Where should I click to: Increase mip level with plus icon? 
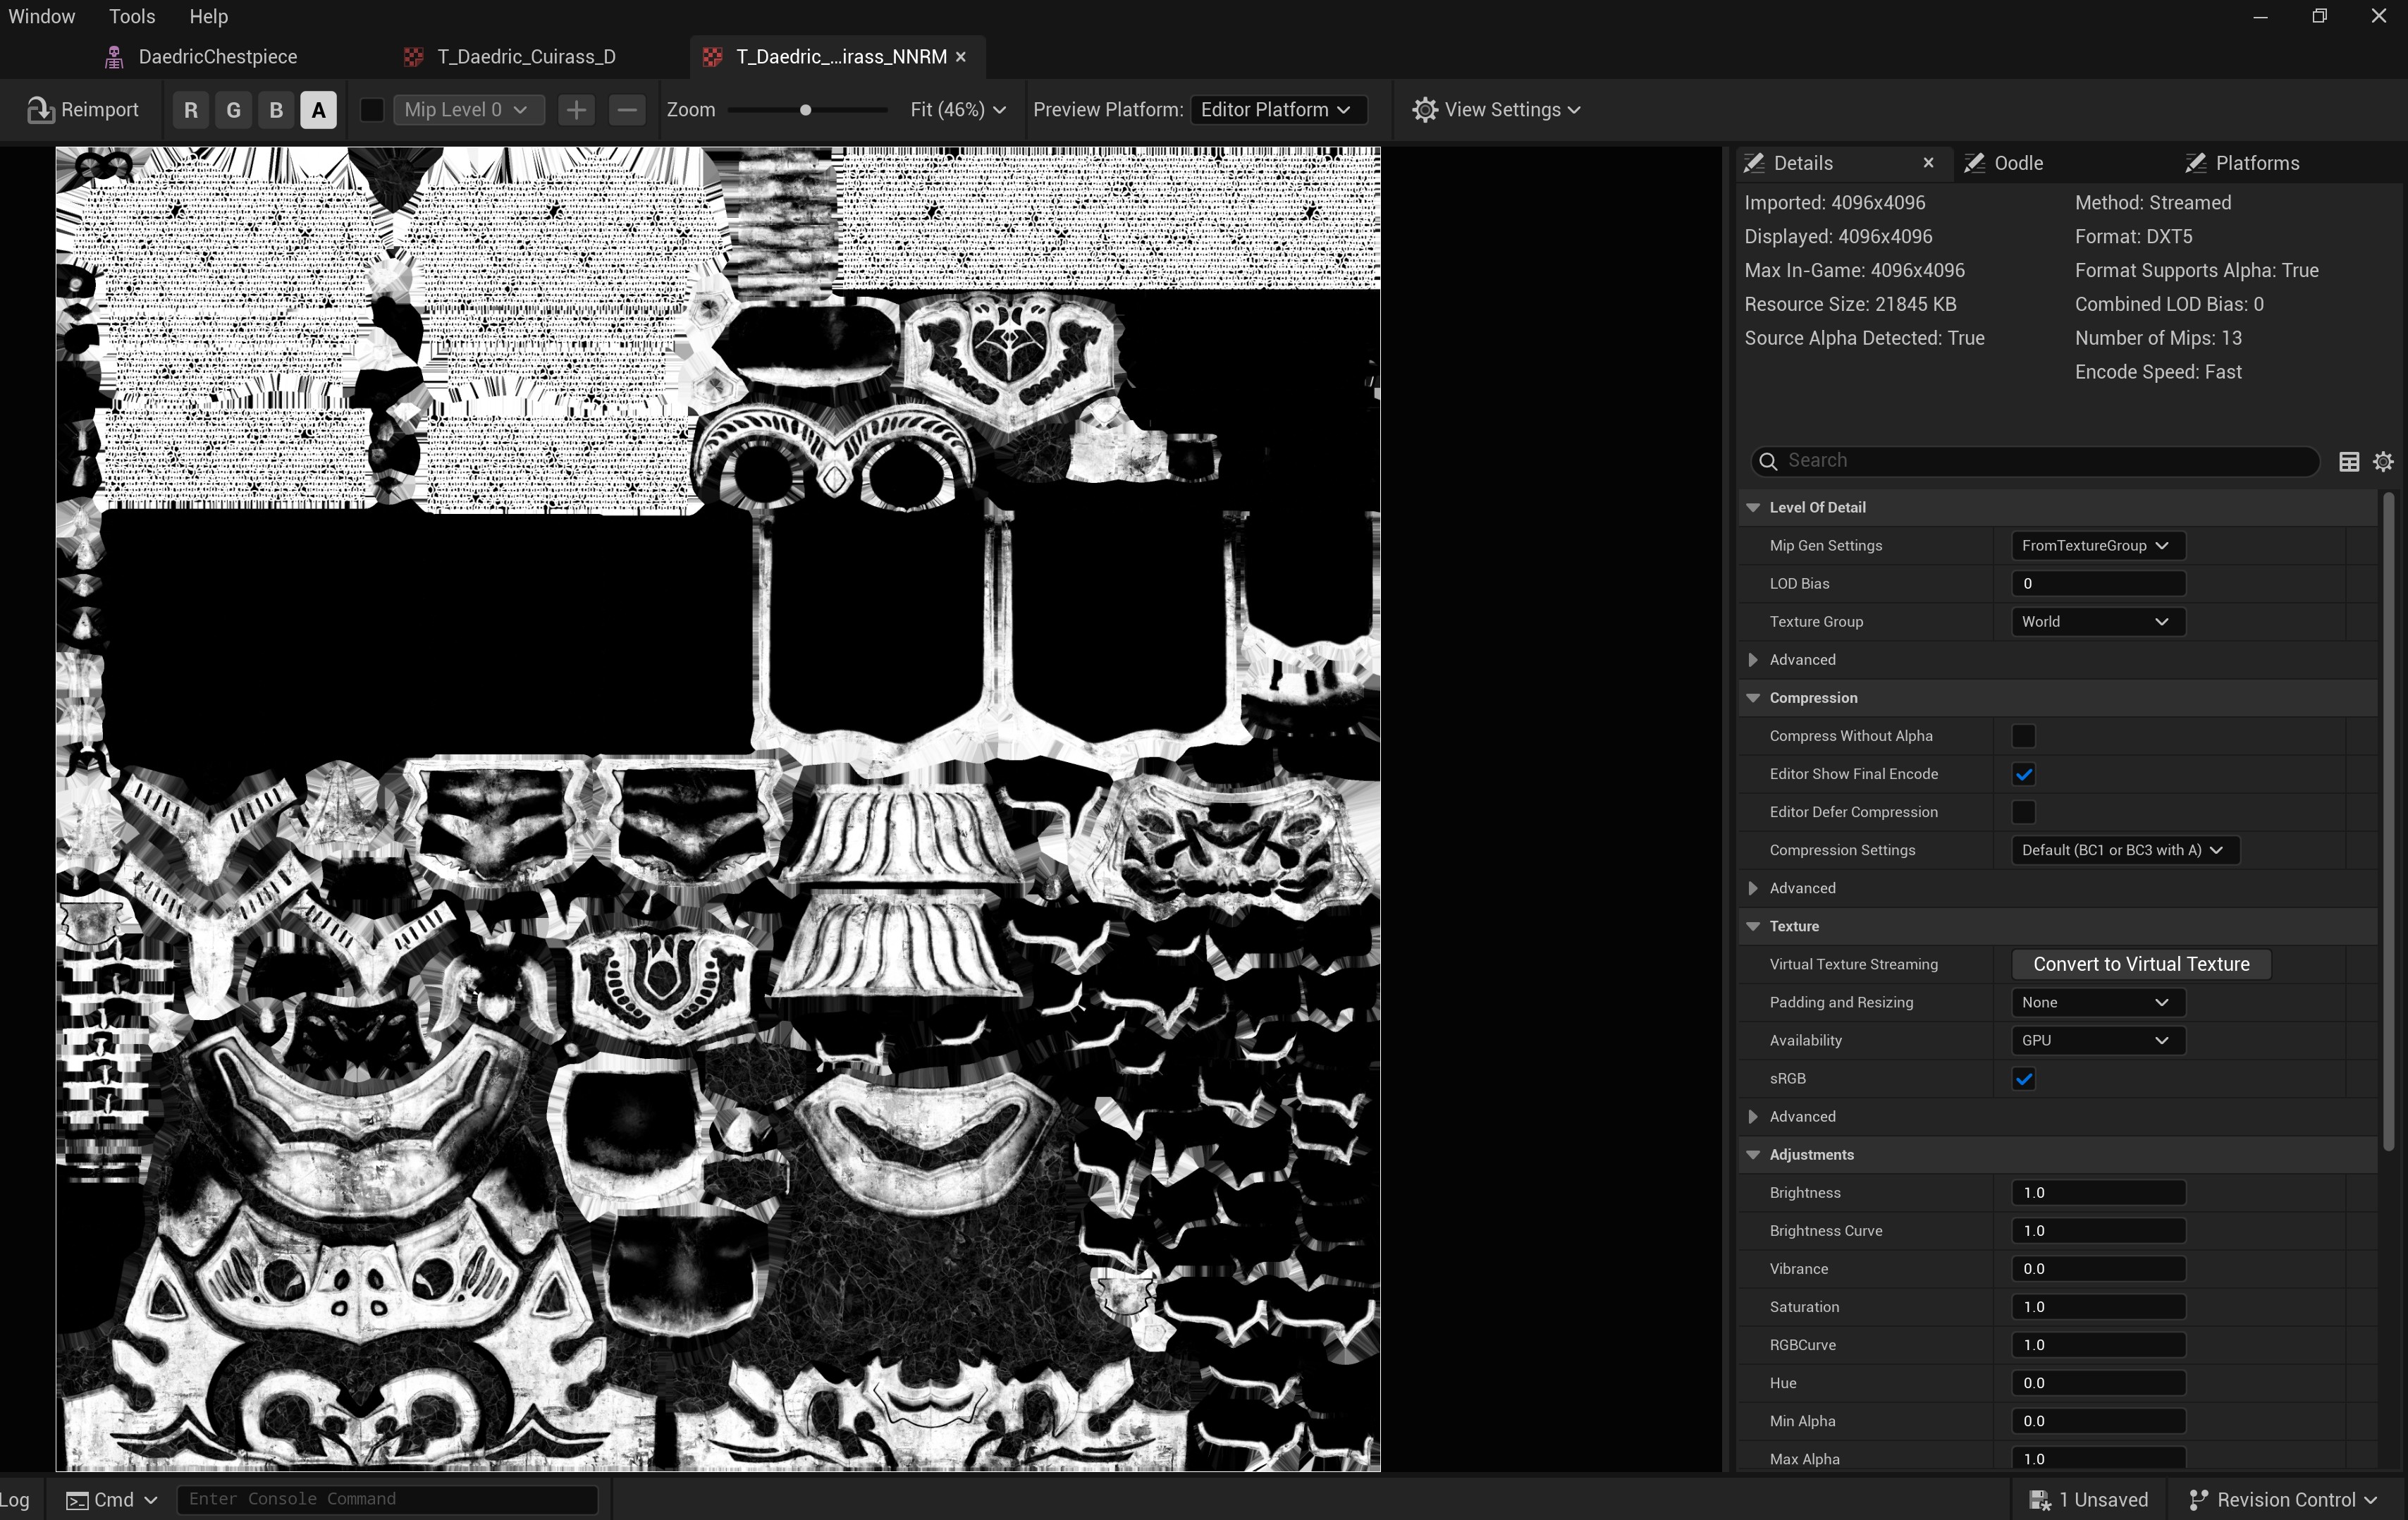click(576, 110)
